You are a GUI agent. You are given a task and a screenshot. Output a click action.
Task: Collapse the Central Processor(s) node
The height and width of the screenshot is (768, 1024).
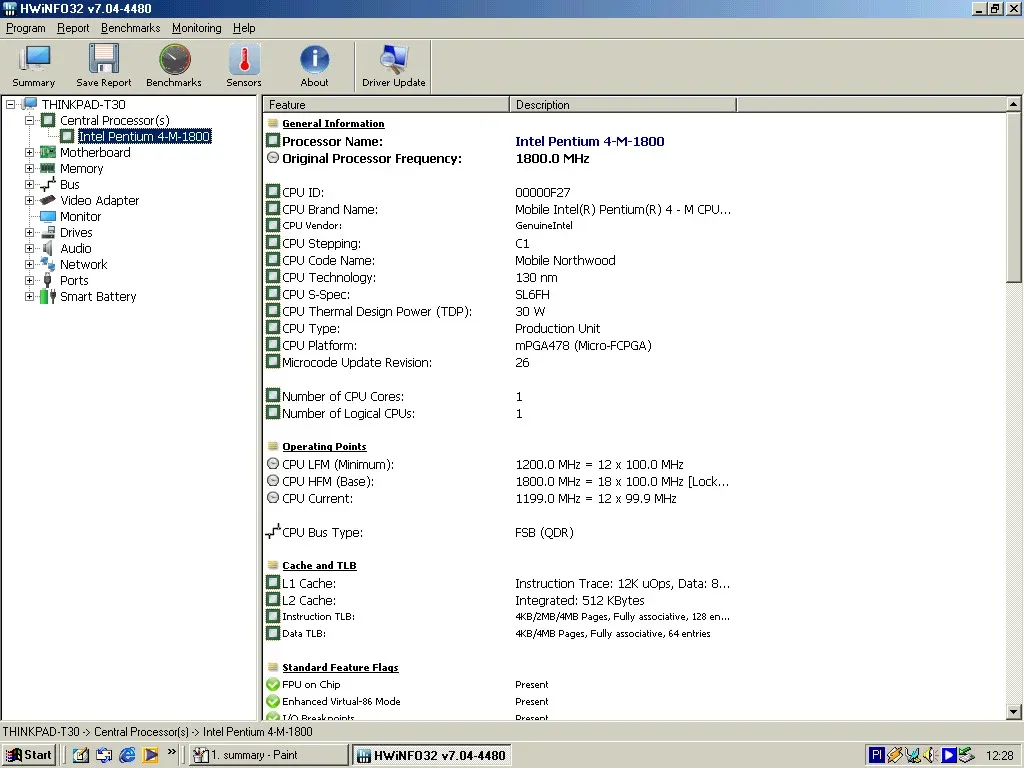coord(29,120)
